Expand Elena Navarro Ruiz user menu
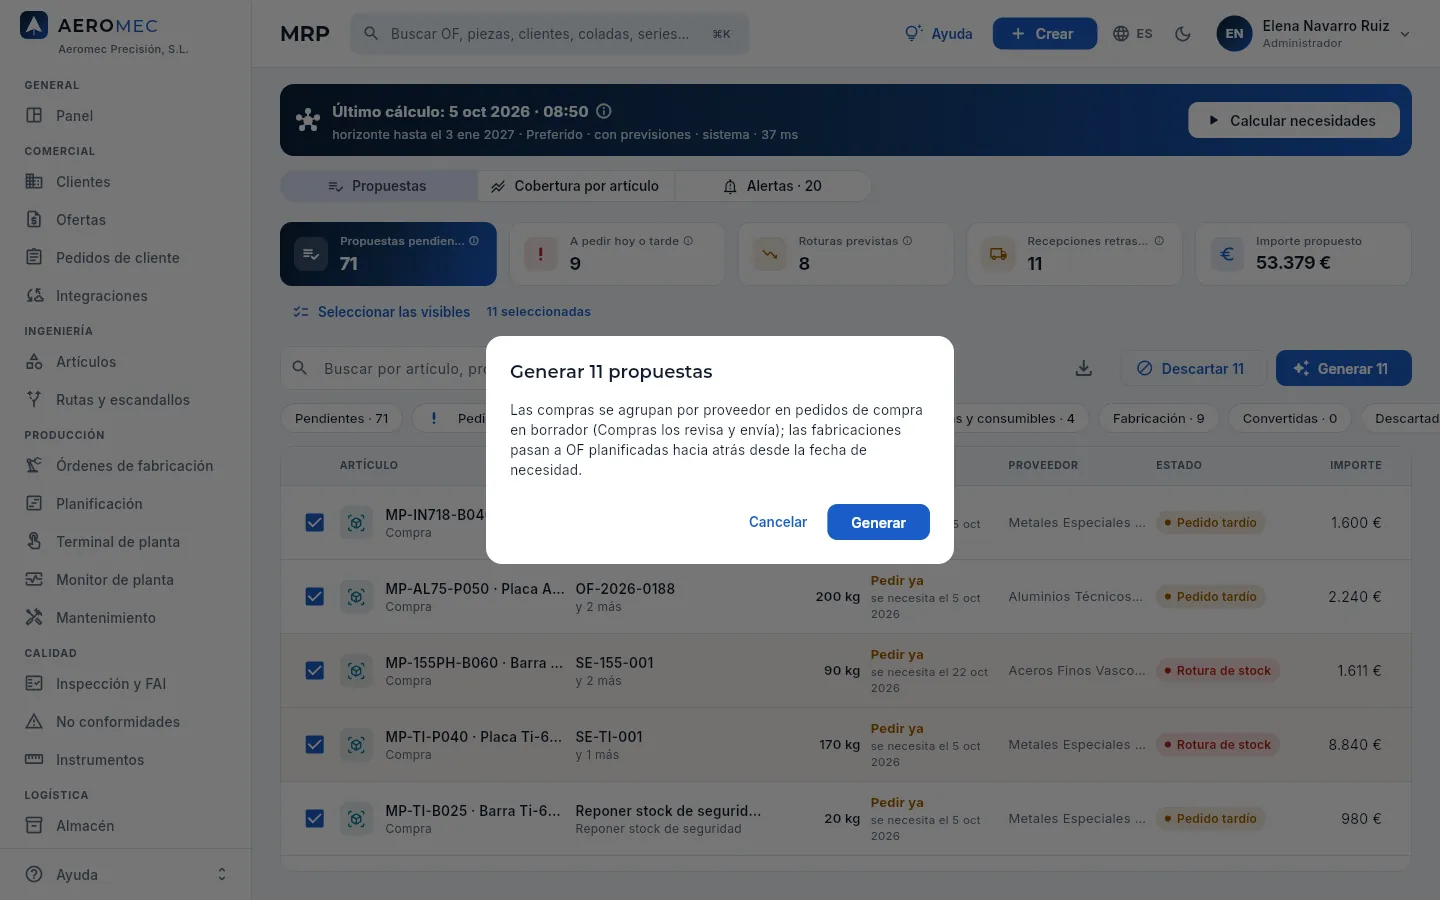 tap(1313, 34)
